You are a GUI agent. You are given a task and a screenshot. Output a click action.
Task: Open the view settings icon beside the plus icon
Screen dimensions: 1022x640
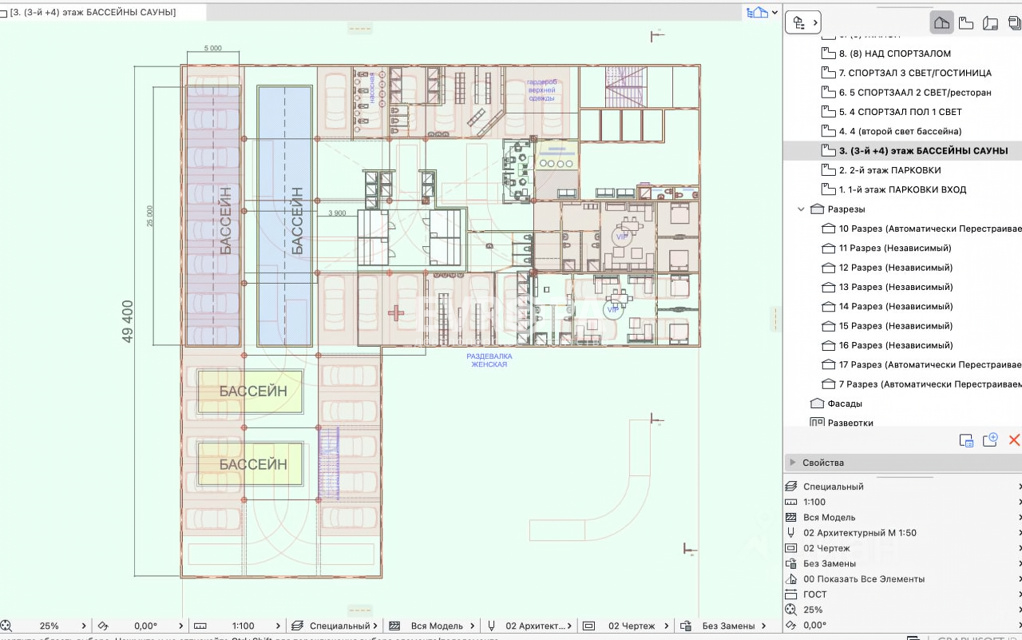[x=966, y=440]
